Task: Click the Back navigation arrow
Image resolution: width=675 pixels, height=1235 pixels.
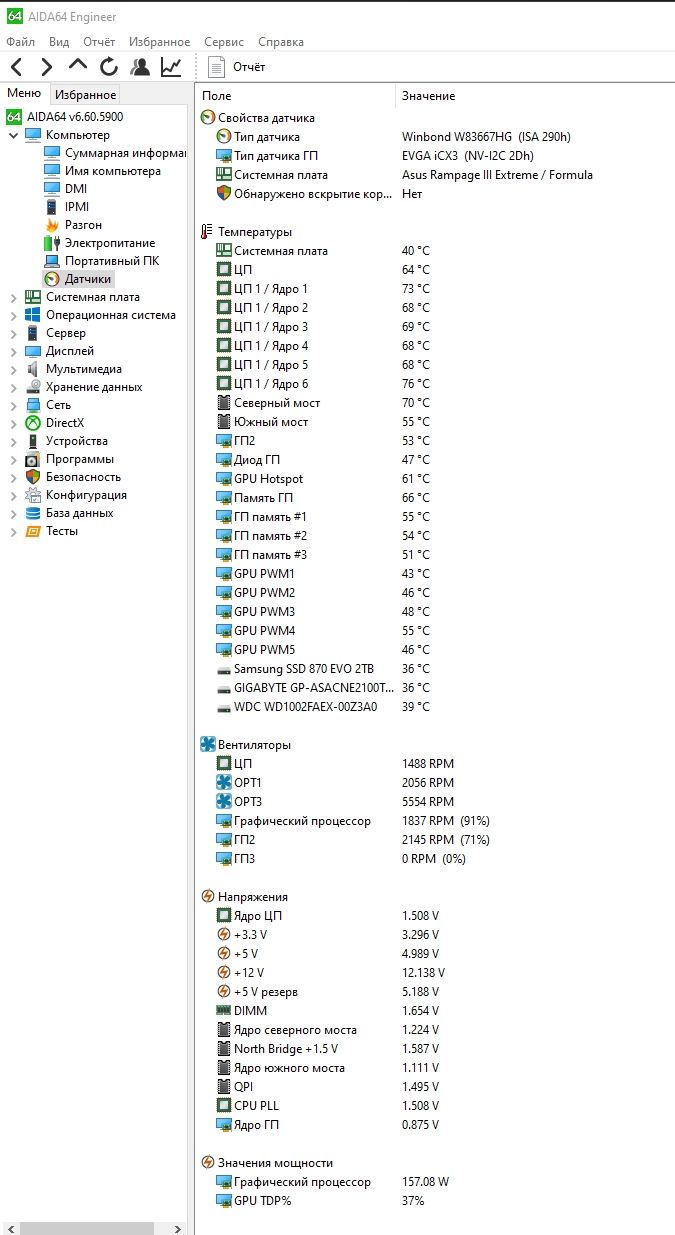Action: 17,67
